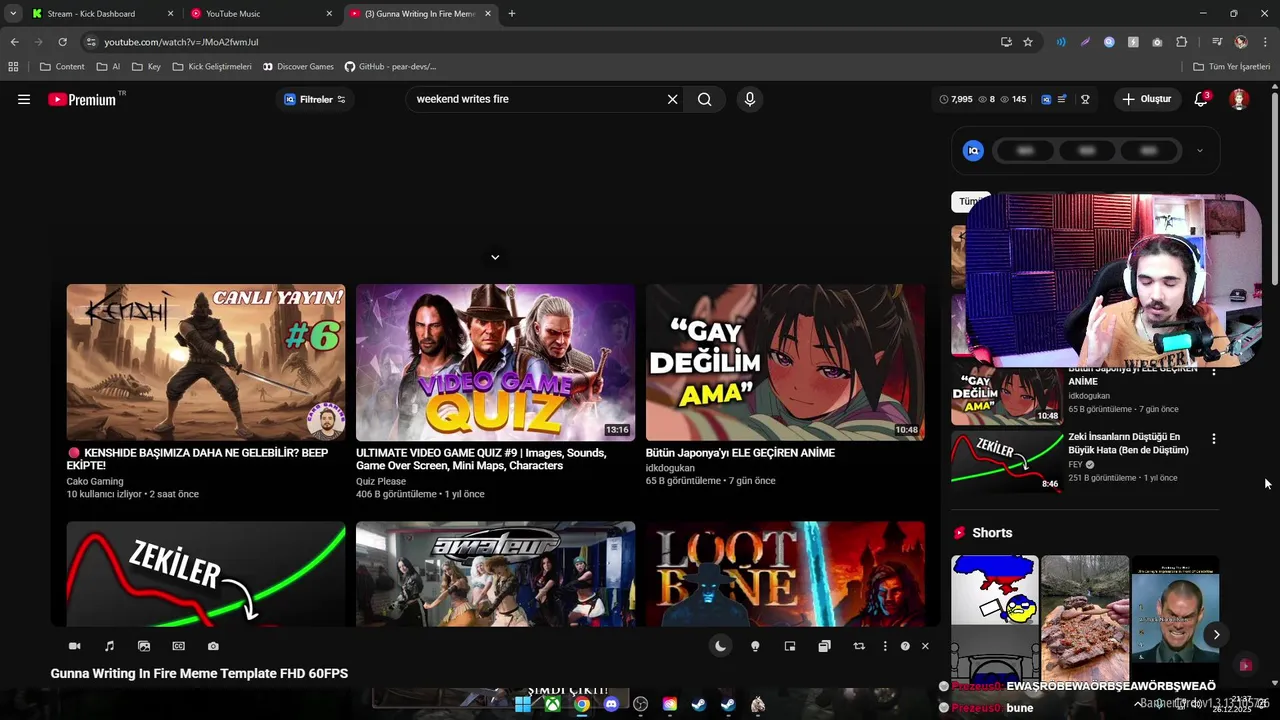This screenshot has height=720, width=1280.
Task: Collapse section with the down chevron above videos
Action: coord(495,257)
